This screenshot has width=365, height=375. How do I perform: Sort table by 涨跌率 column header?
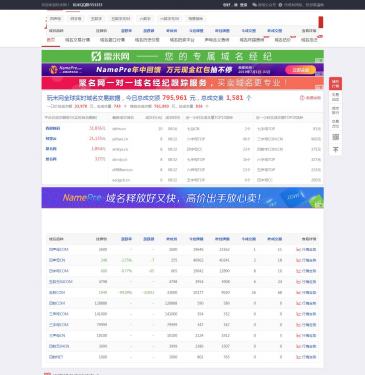point(126,239)
